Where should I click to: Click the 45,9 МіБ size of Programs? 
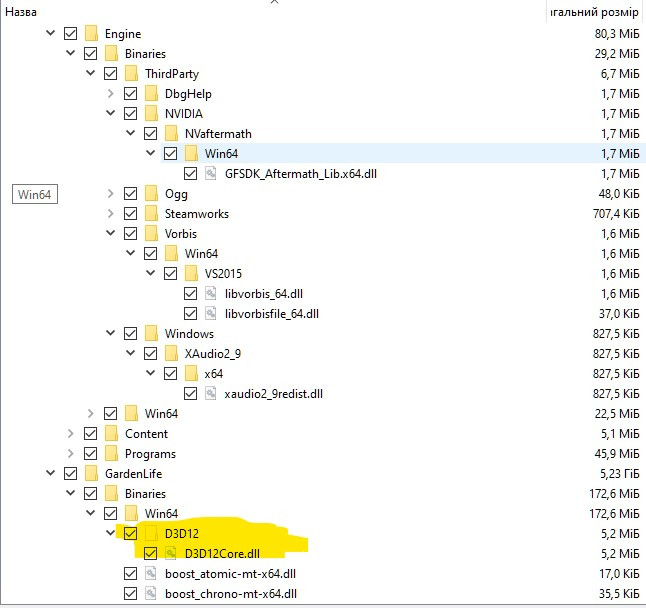click(617, 453)
